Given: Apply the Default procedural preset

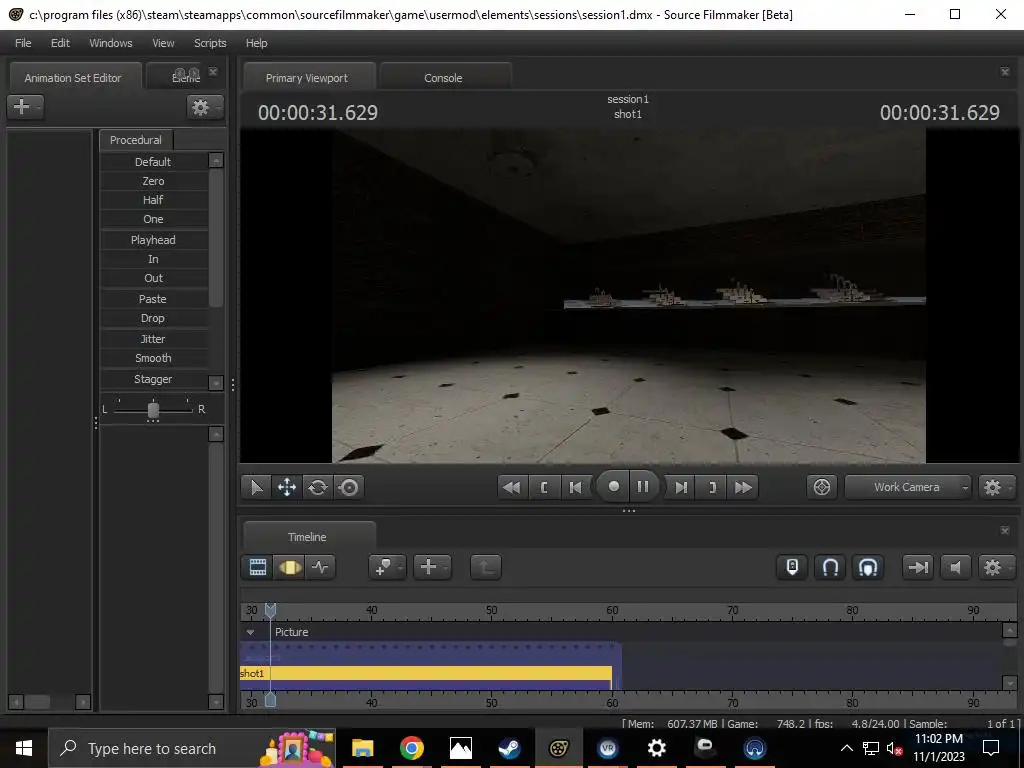Looking at the screenshot, I should (x=153, y=162).
